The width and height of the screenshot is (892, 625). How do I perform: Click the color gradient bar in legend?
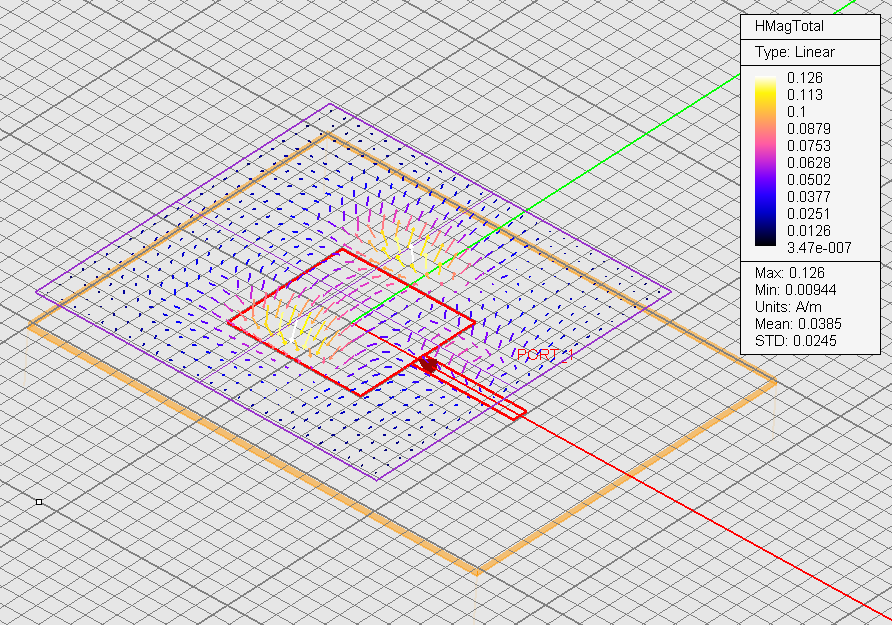point(765,161)
